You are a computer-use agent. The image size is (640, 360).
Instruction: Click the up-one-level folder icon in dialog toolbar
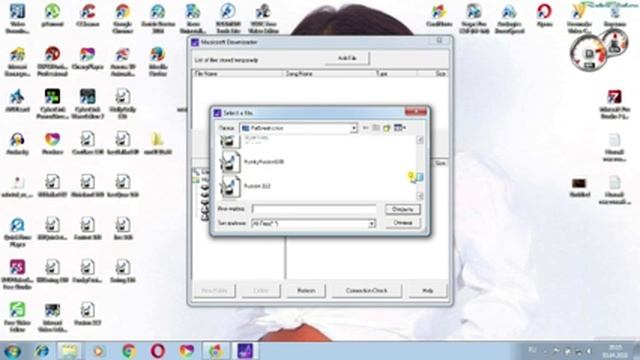[376, 128]
